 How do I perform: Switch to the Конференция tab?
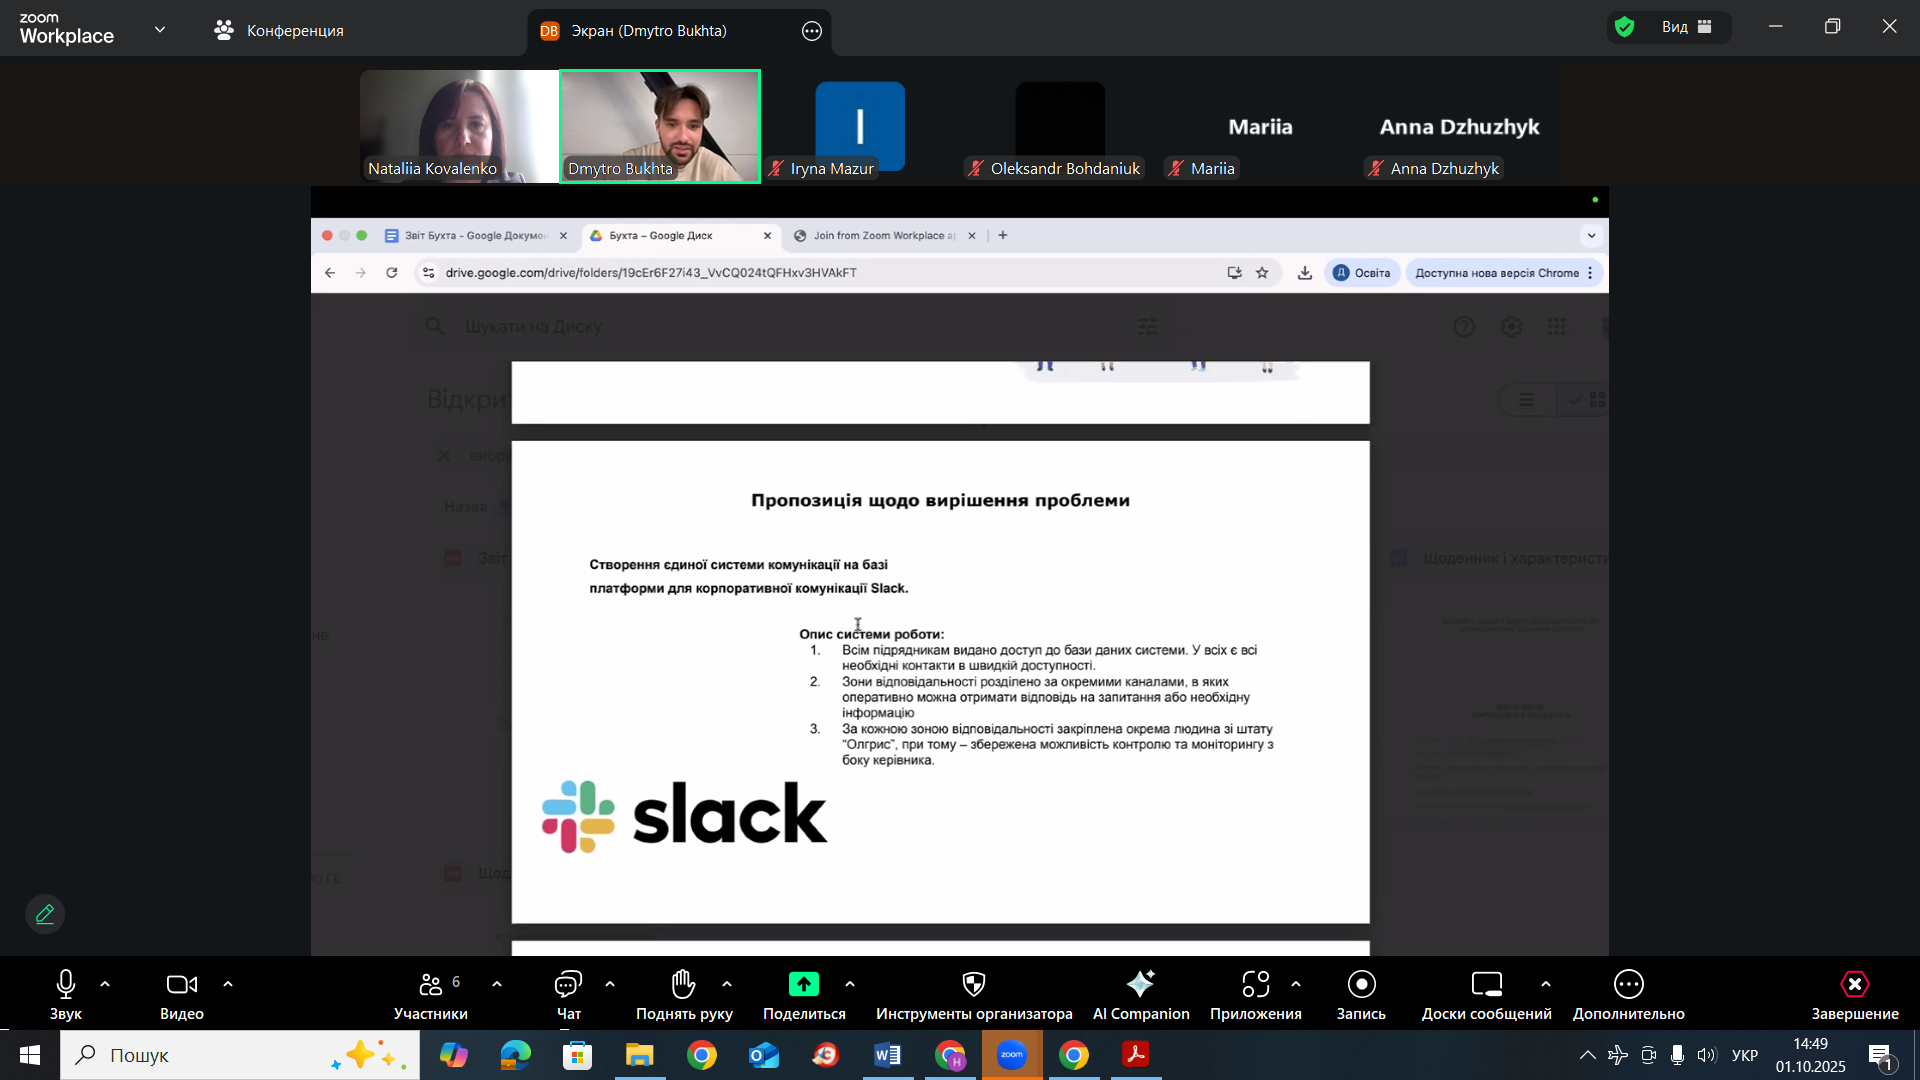(x=279, y=31)
